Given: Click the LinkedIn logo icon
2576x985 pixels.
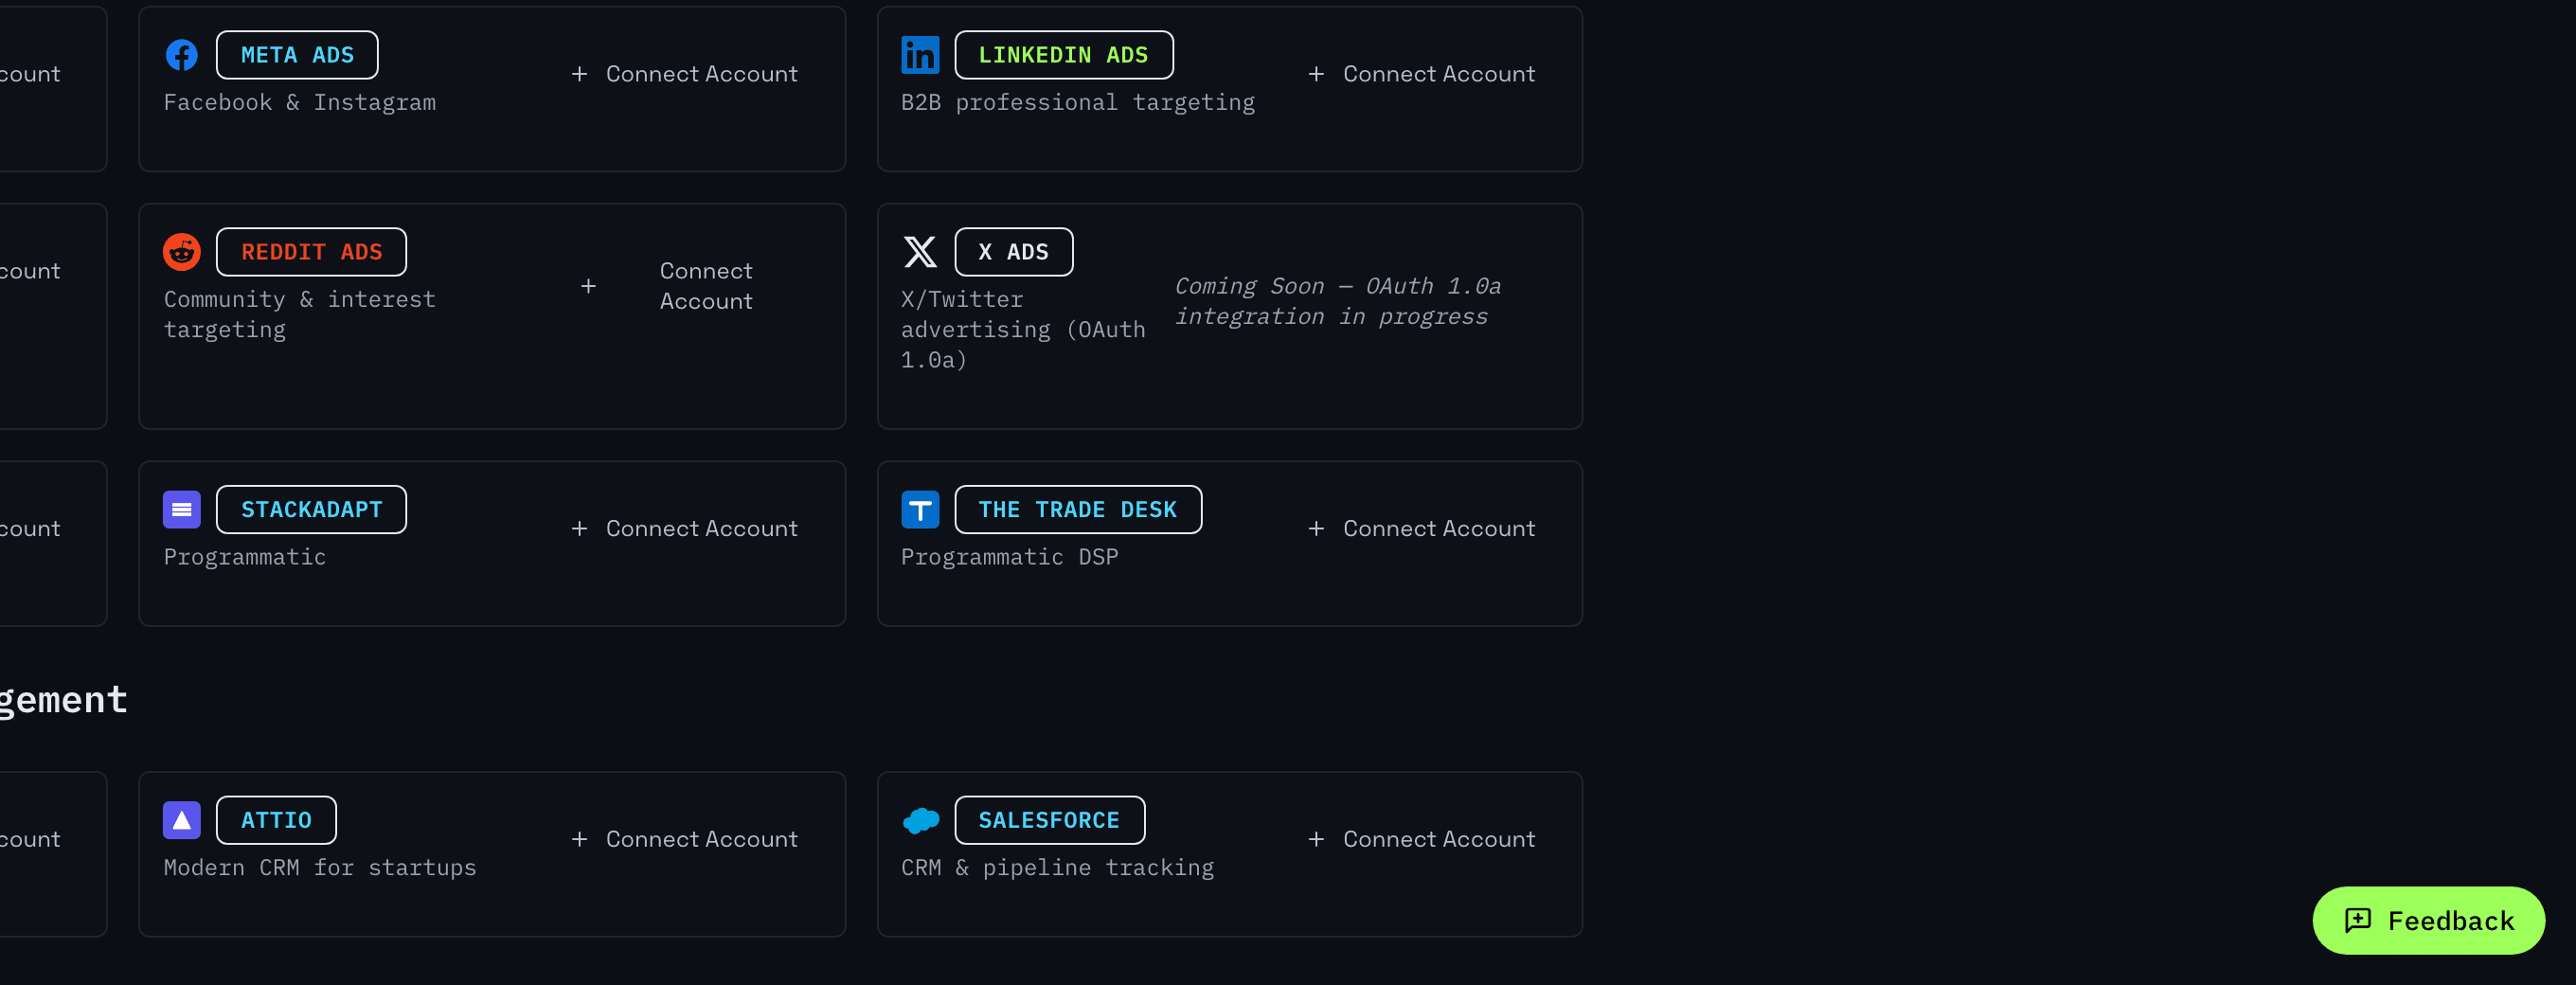Looking at the screenshot, I should coord(920,55).
